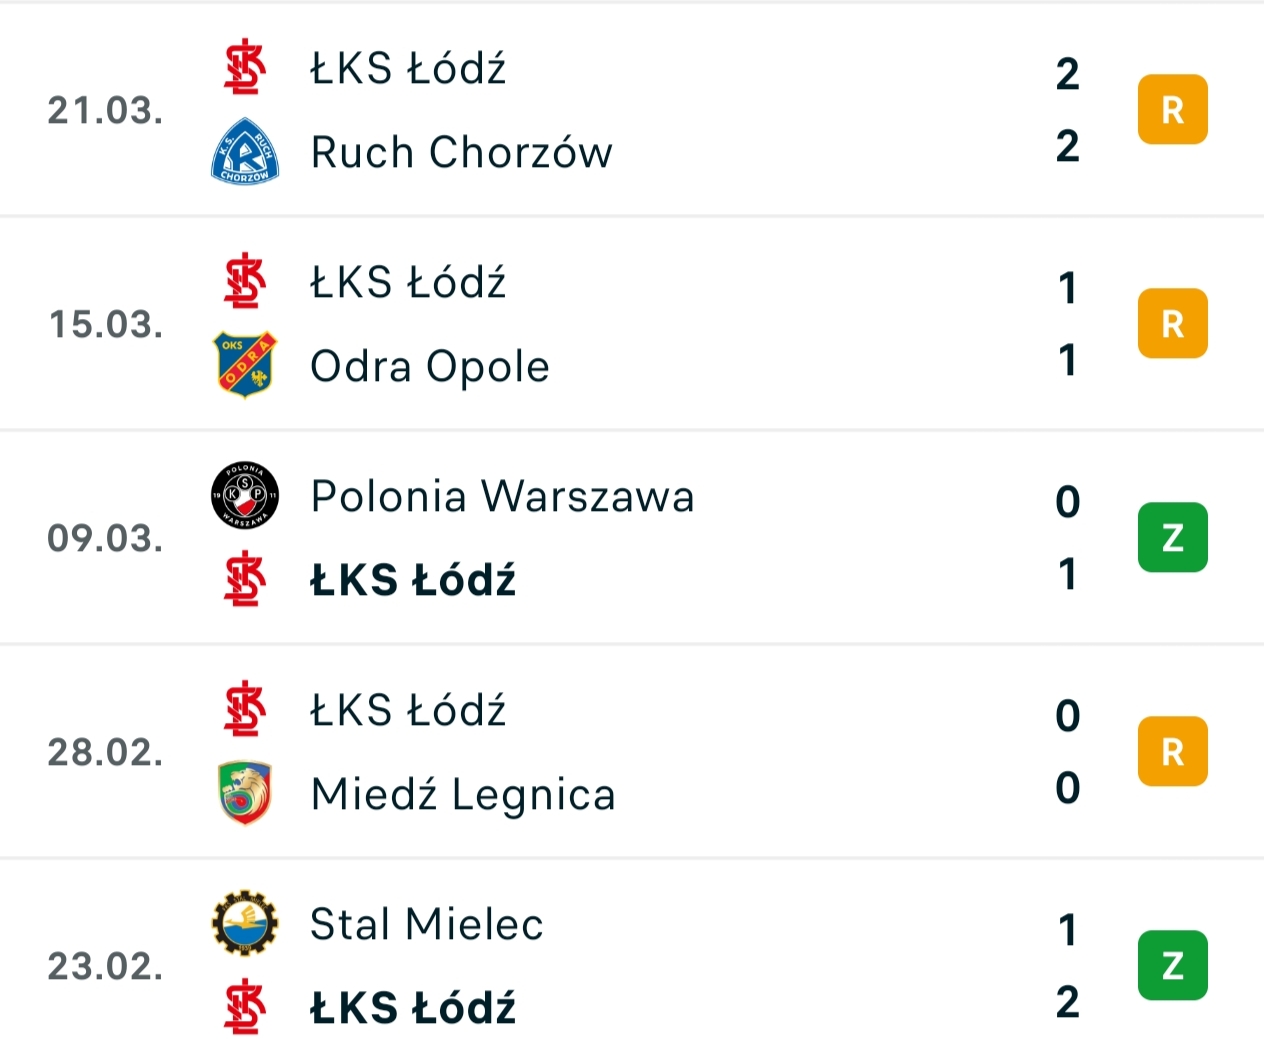1264x1049 pixels.
Task: Open the Ruch Chorzów team name
Action: 461,152
